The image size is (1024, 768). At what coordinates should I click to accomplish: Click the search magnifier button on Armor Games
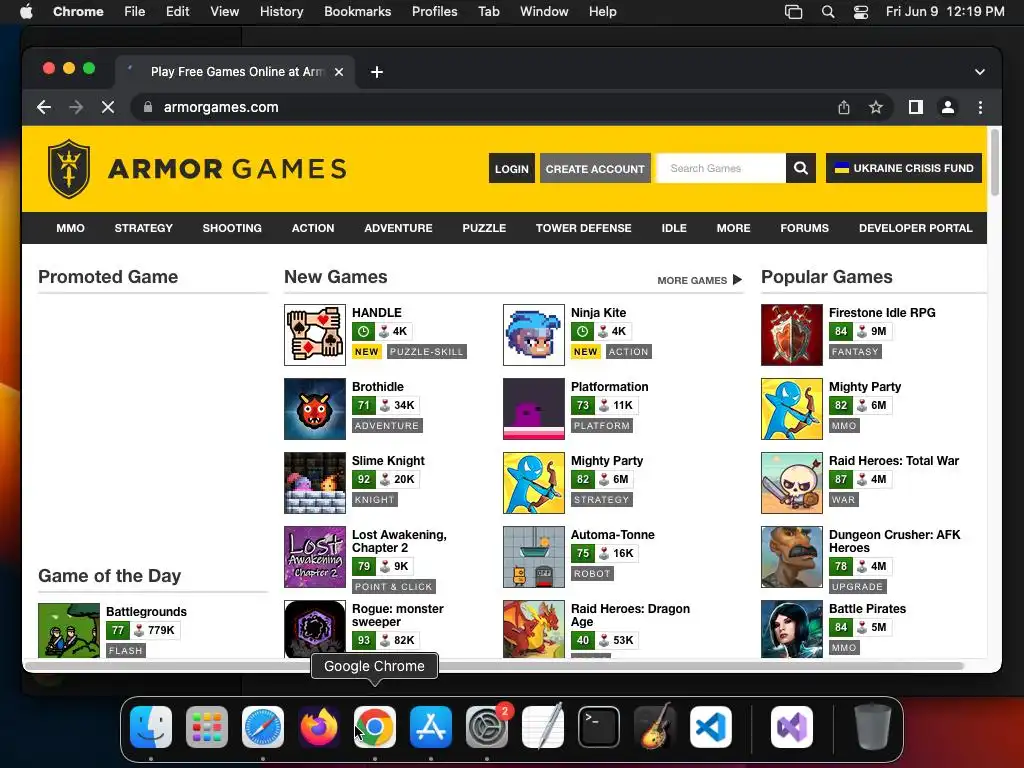pyautogui.click(x=801, y=168)
